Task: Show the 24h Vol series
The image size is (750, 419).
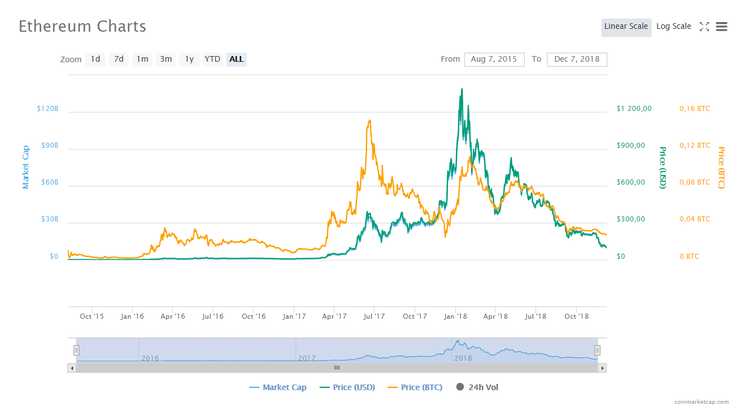Action: pos(478,387)
